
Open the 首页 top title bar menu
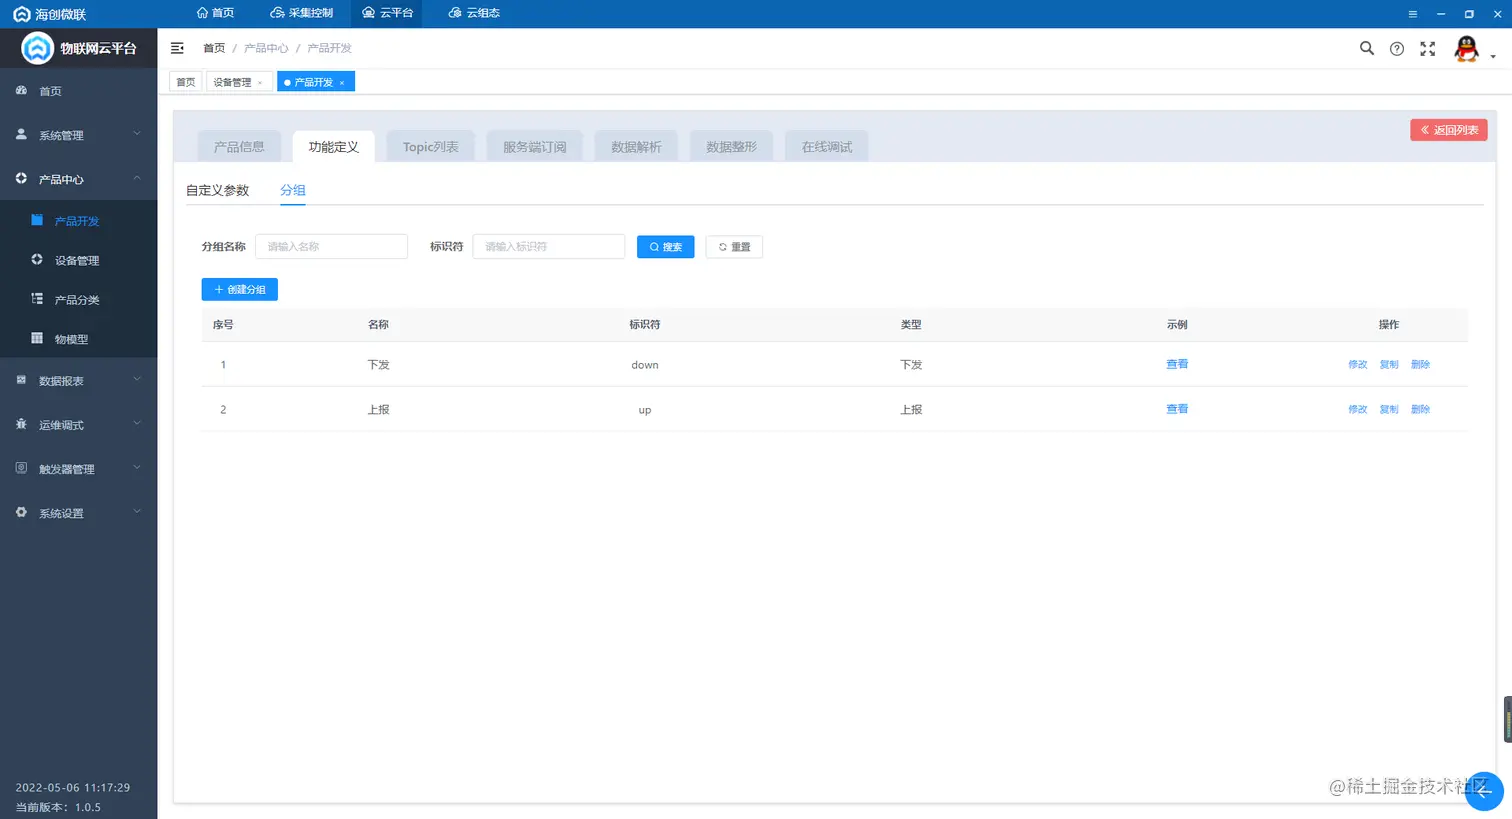(215, 13)
